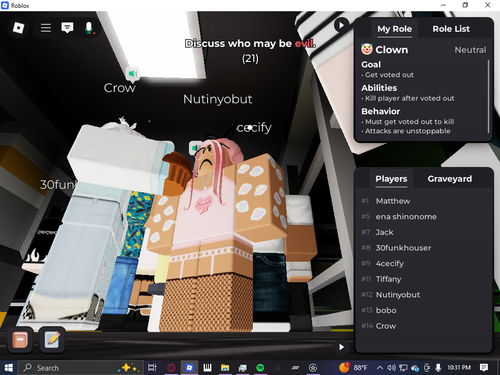Open the Opera browser taskbar icon
This screenshot has height=375, width=500.
click(x=171, y=368)
